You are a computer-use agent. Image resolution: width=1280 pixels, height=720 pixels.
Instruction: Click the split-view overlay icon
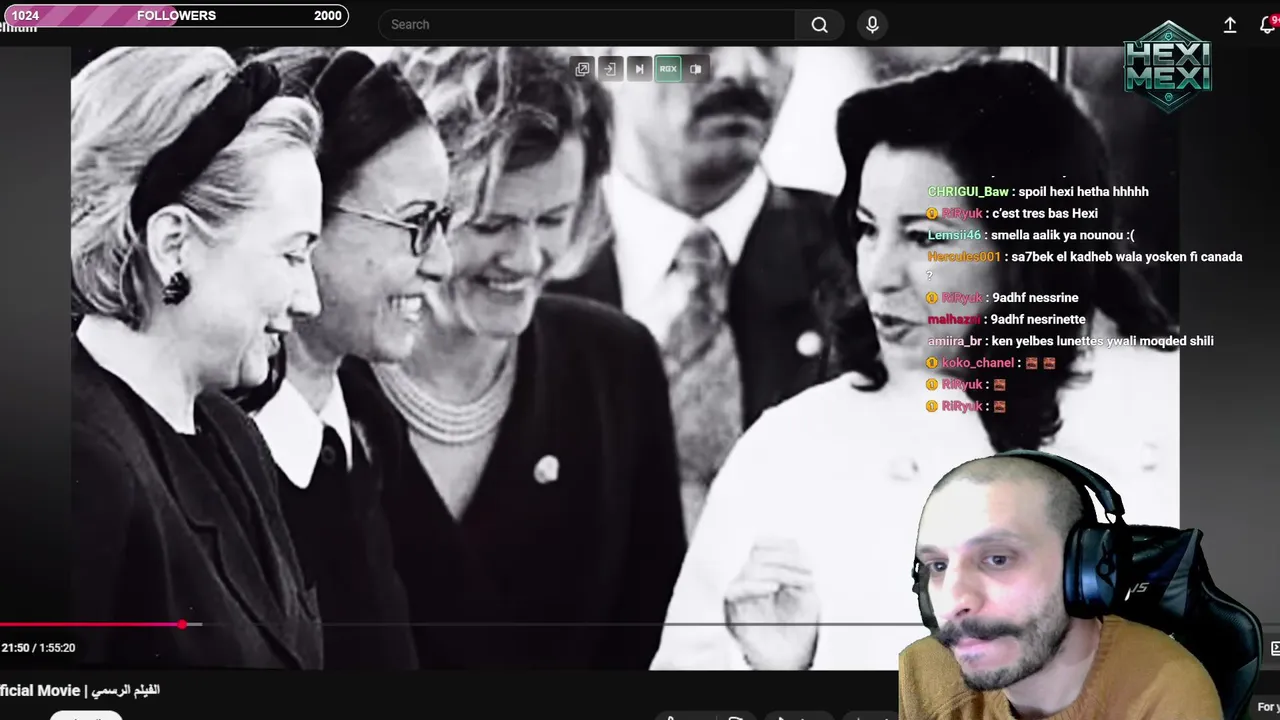click(x=696, y=69)
